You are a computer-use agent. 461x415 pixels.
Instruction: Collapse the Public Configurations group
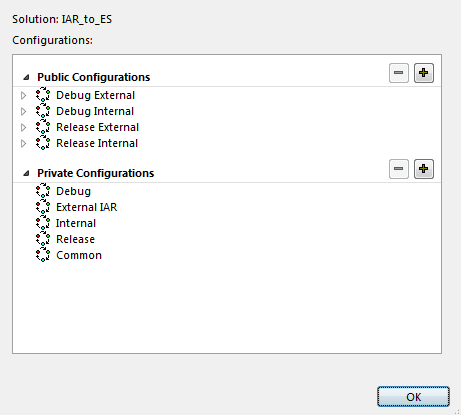tap(26, 78)
